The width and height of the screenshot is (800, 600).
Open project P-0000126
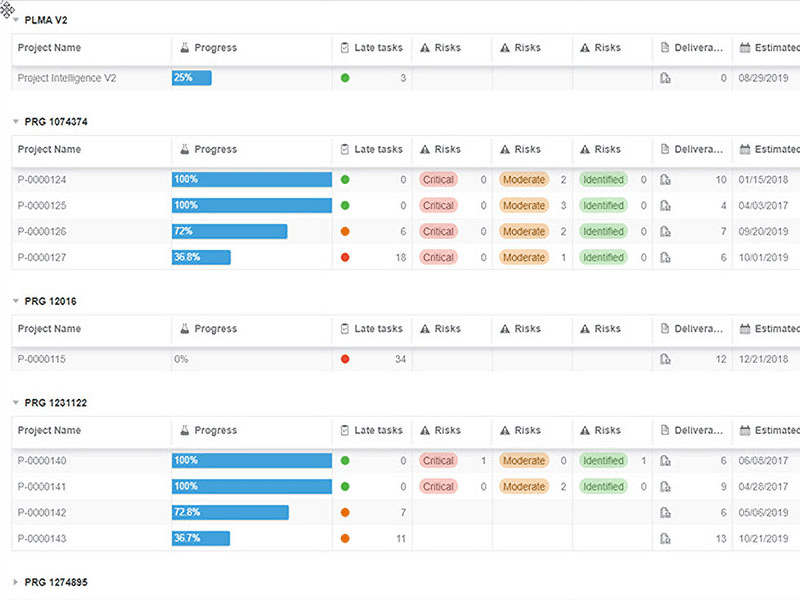(x=43, y=231)
